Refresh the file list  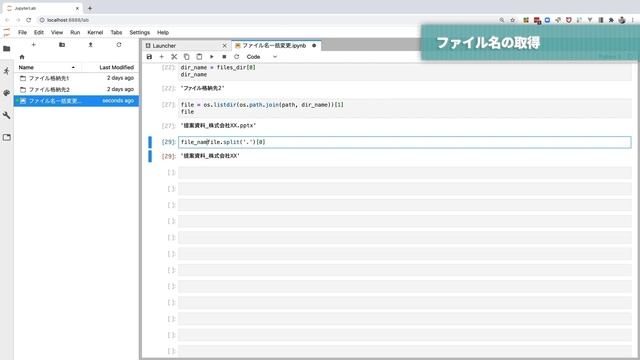119,44
